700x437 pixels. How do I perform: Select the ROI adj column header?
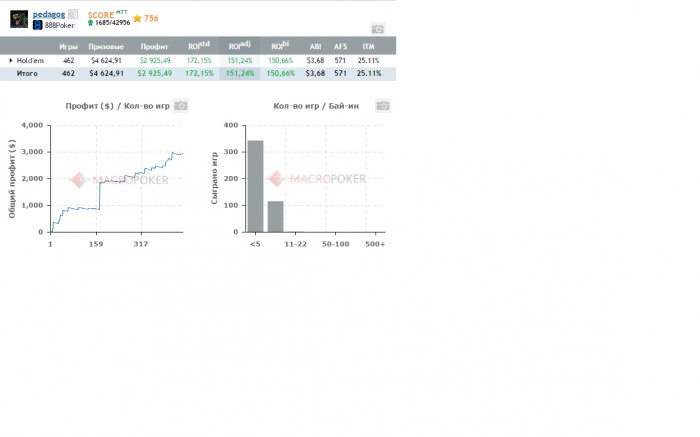240,45
